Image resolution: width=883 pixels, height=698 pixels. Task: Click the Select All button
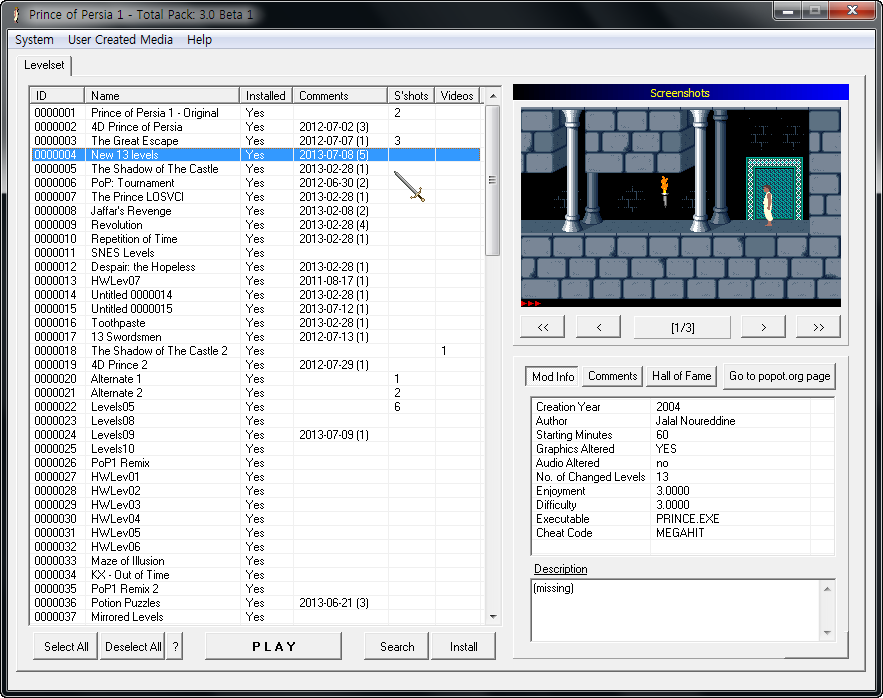66,646
